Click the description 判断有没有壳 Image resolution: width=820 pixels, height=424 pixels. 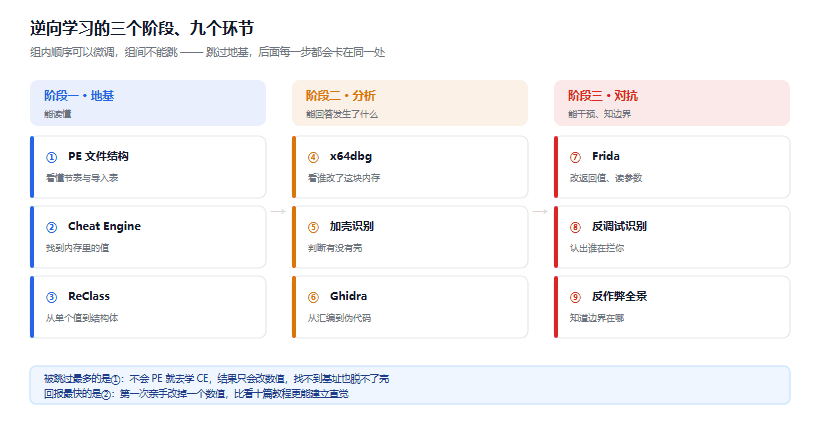tap(335, 248)
